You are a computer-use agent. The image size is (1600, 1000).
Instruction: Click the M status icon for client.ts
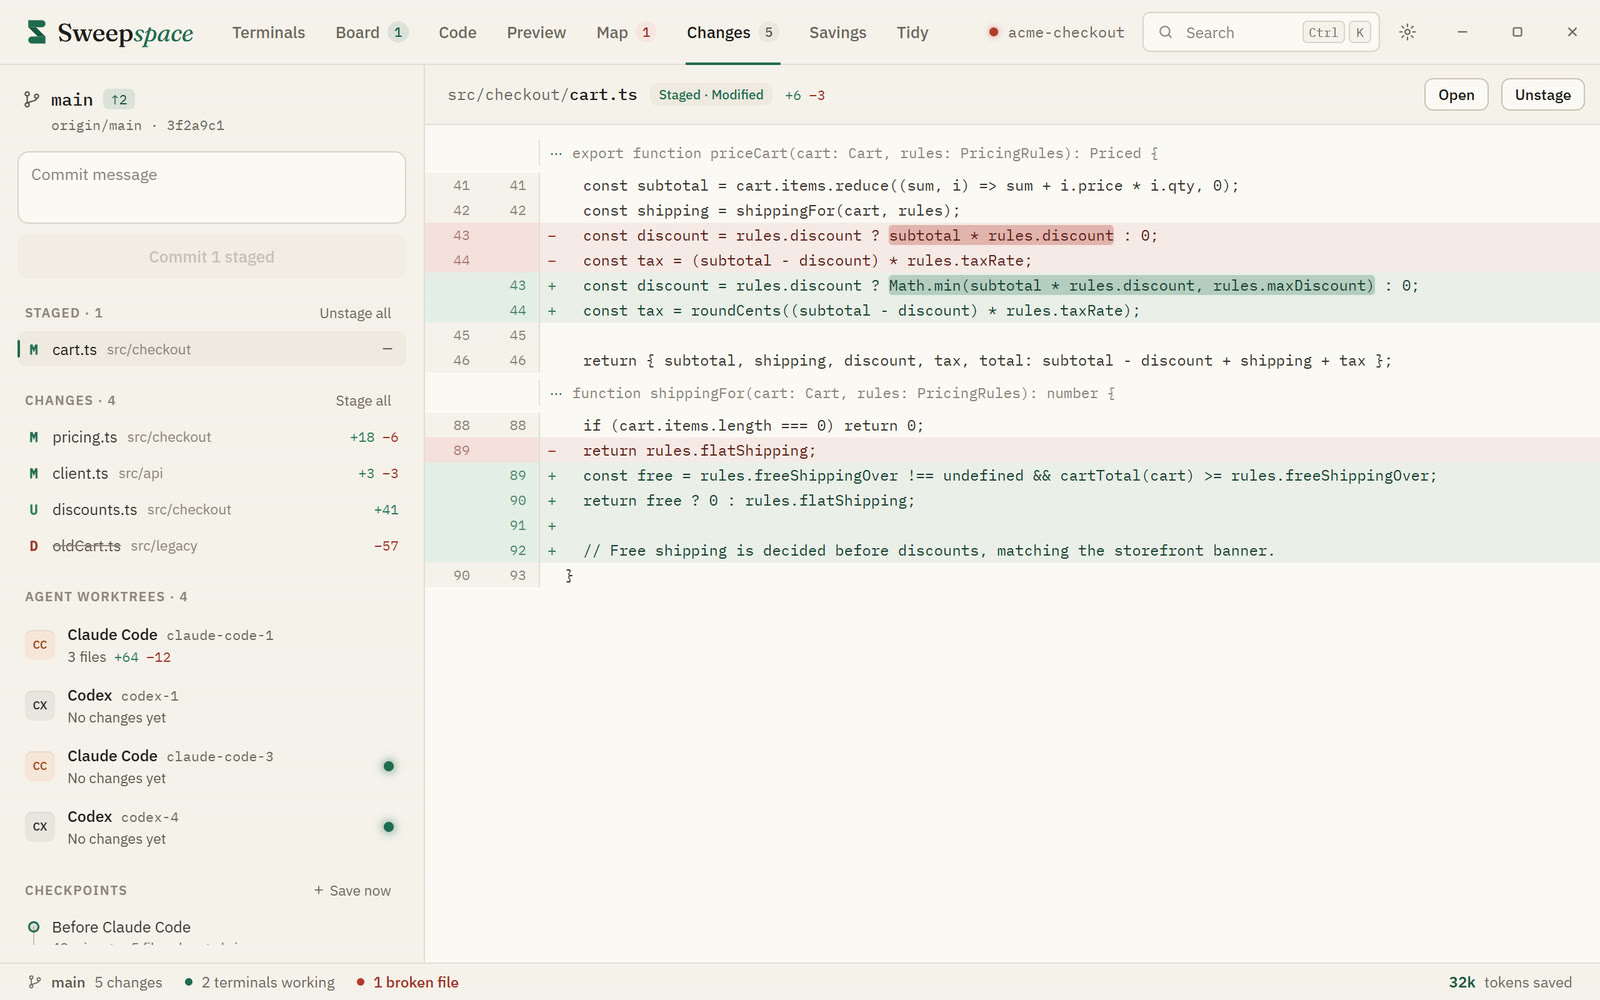34,473
